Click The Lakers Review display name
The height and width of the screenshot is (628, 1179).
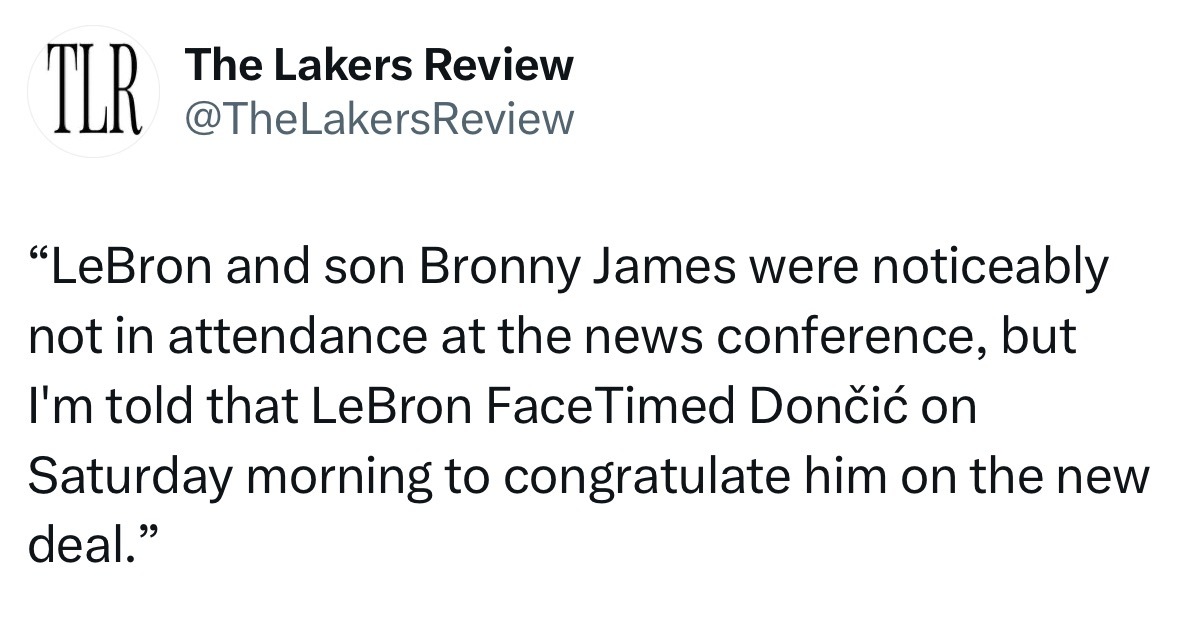[x=380, y=65]
